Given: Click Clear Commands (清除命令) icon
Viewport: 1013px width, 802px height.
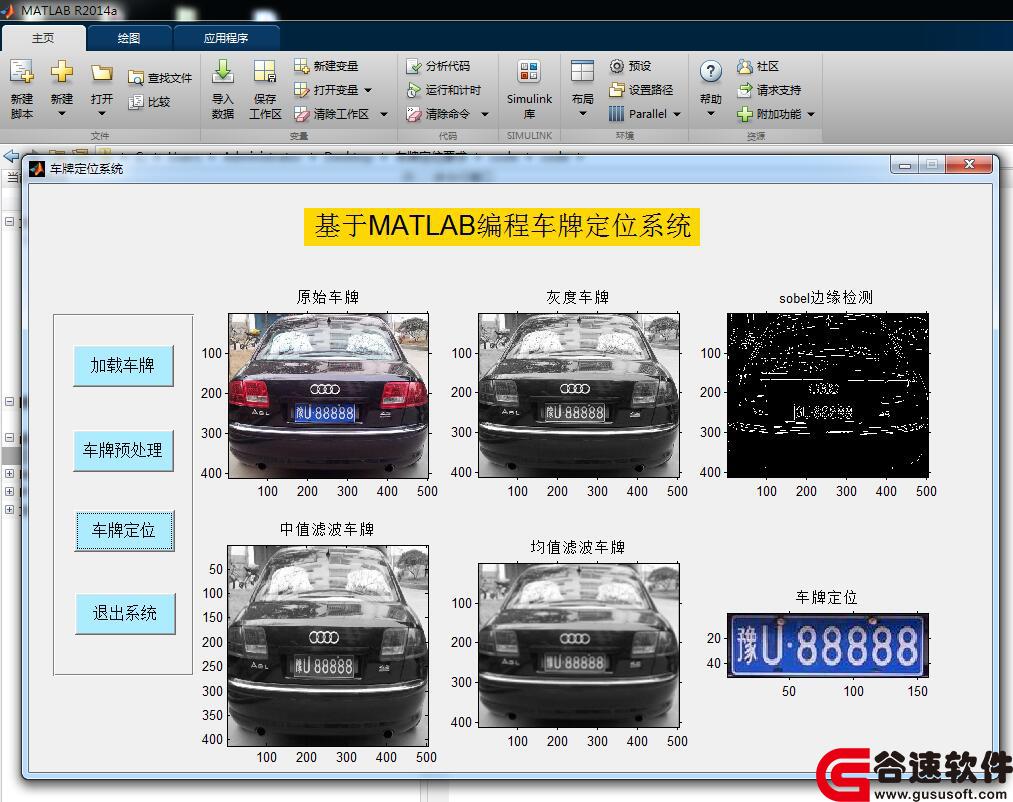Looking at the screenshot, I should pos(413,114).
